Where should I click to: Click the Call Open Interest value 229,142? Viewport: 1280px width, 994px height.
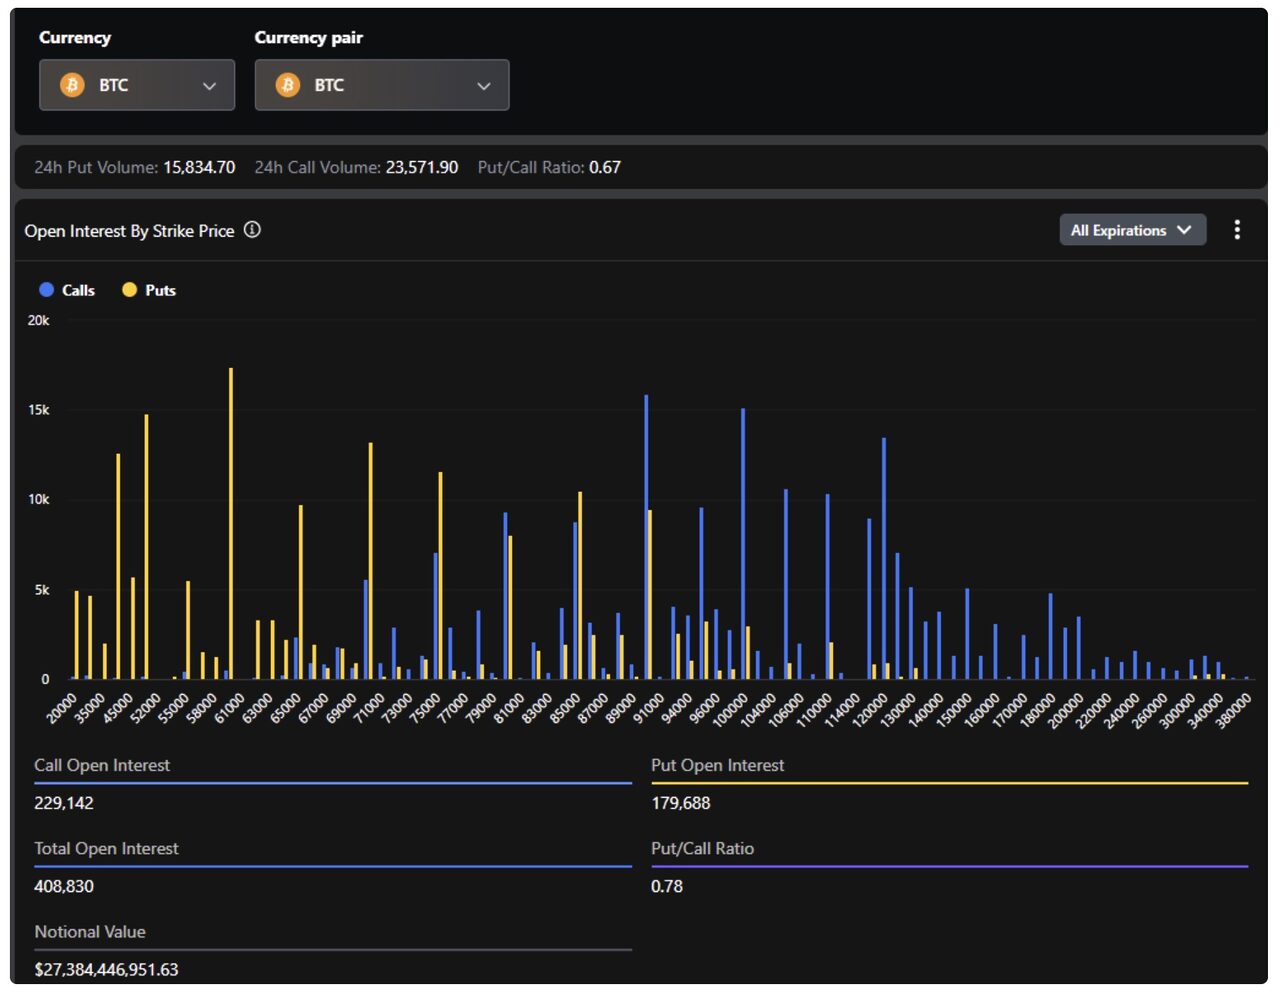[64, 803]
